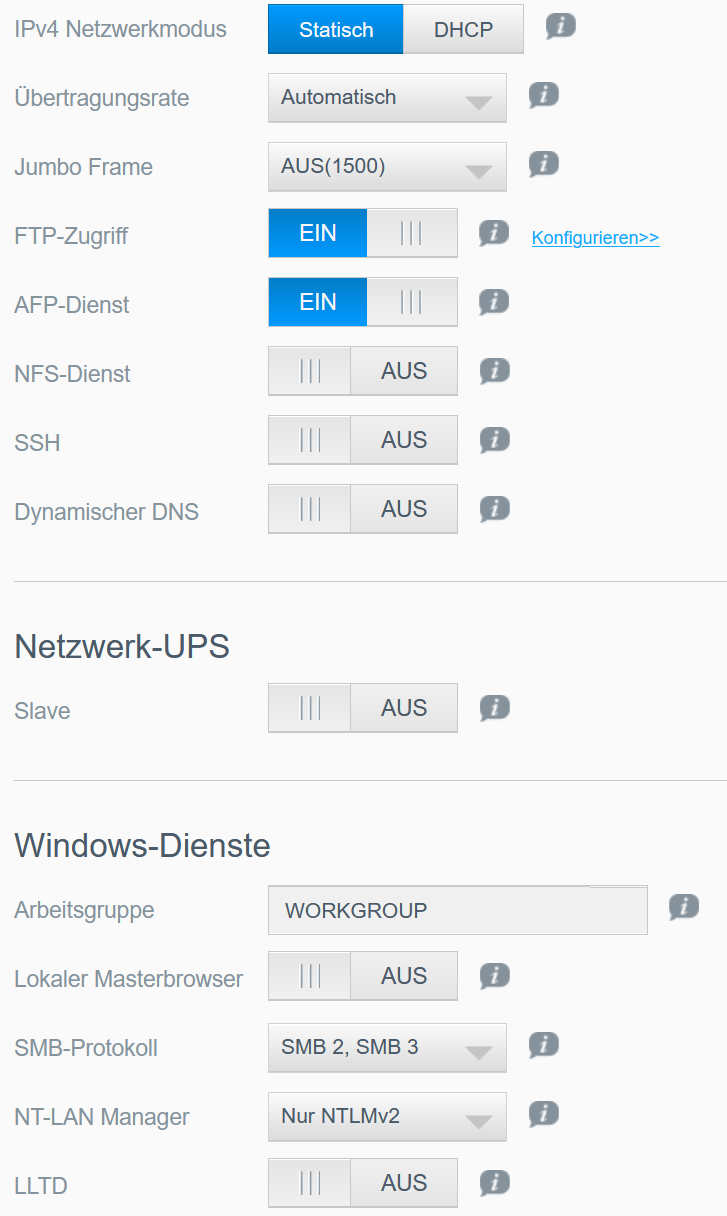Enable the NFS-Dienst toggle
The width and height of the screenshot is (727, 1216).
click(x=363, y=371)
